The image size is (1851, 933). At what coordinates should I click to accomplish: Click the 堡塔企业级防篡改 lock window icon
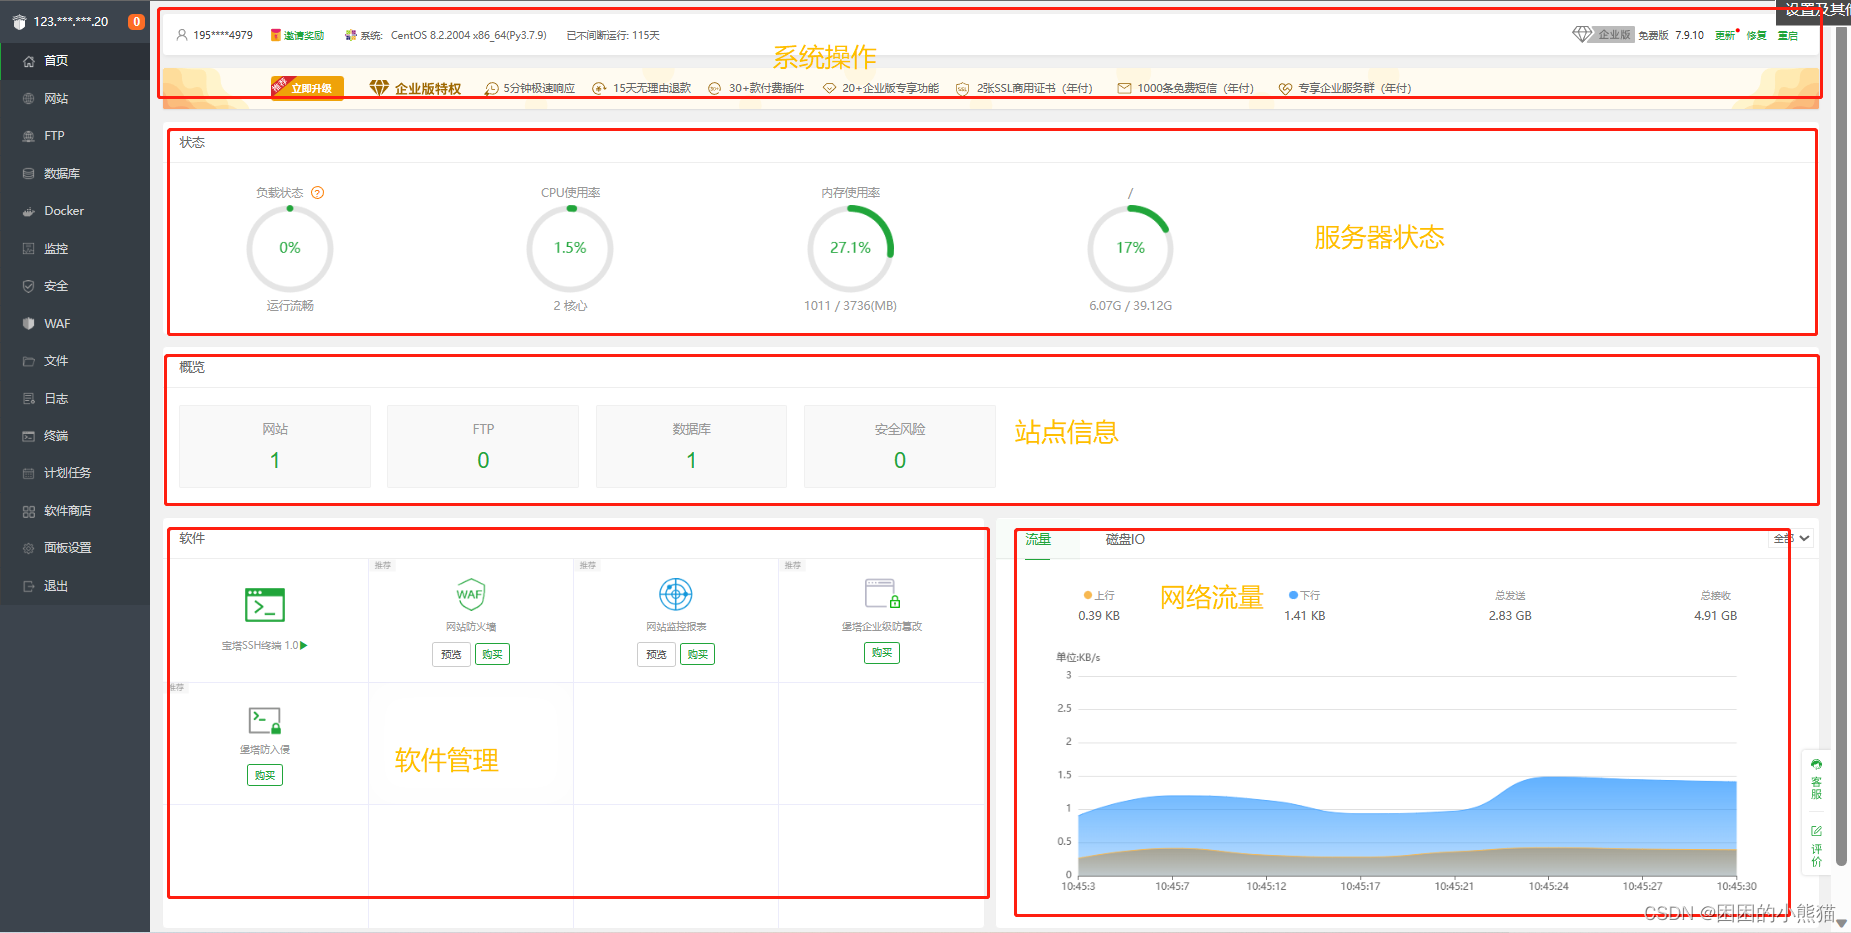[x=883, y=593]
